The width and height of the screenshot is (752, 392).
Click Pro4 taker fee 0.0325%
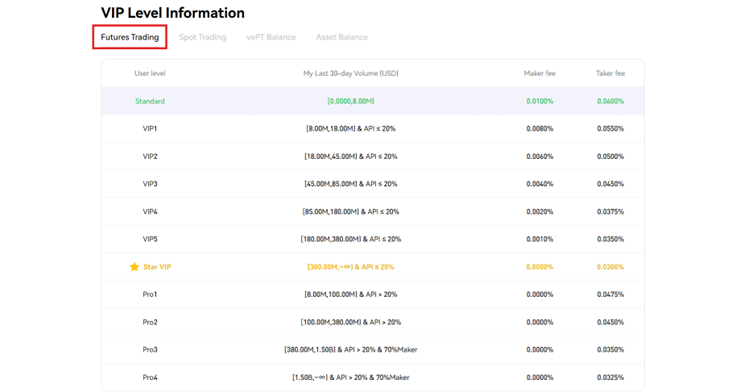click(x=611, y=377)
